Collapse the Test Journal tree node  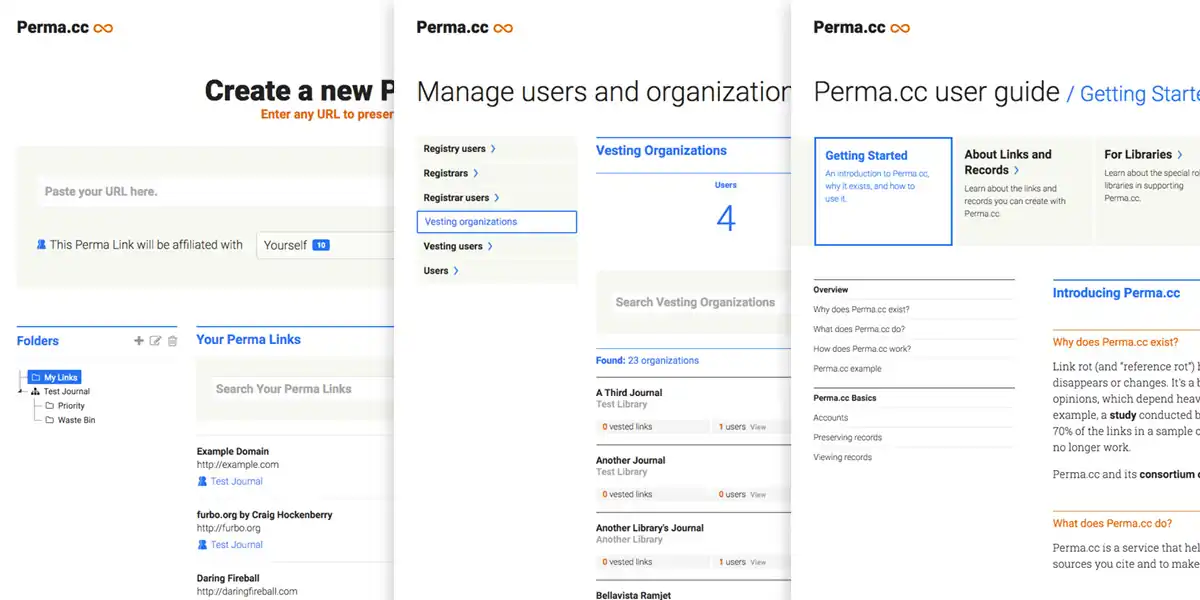22,392
